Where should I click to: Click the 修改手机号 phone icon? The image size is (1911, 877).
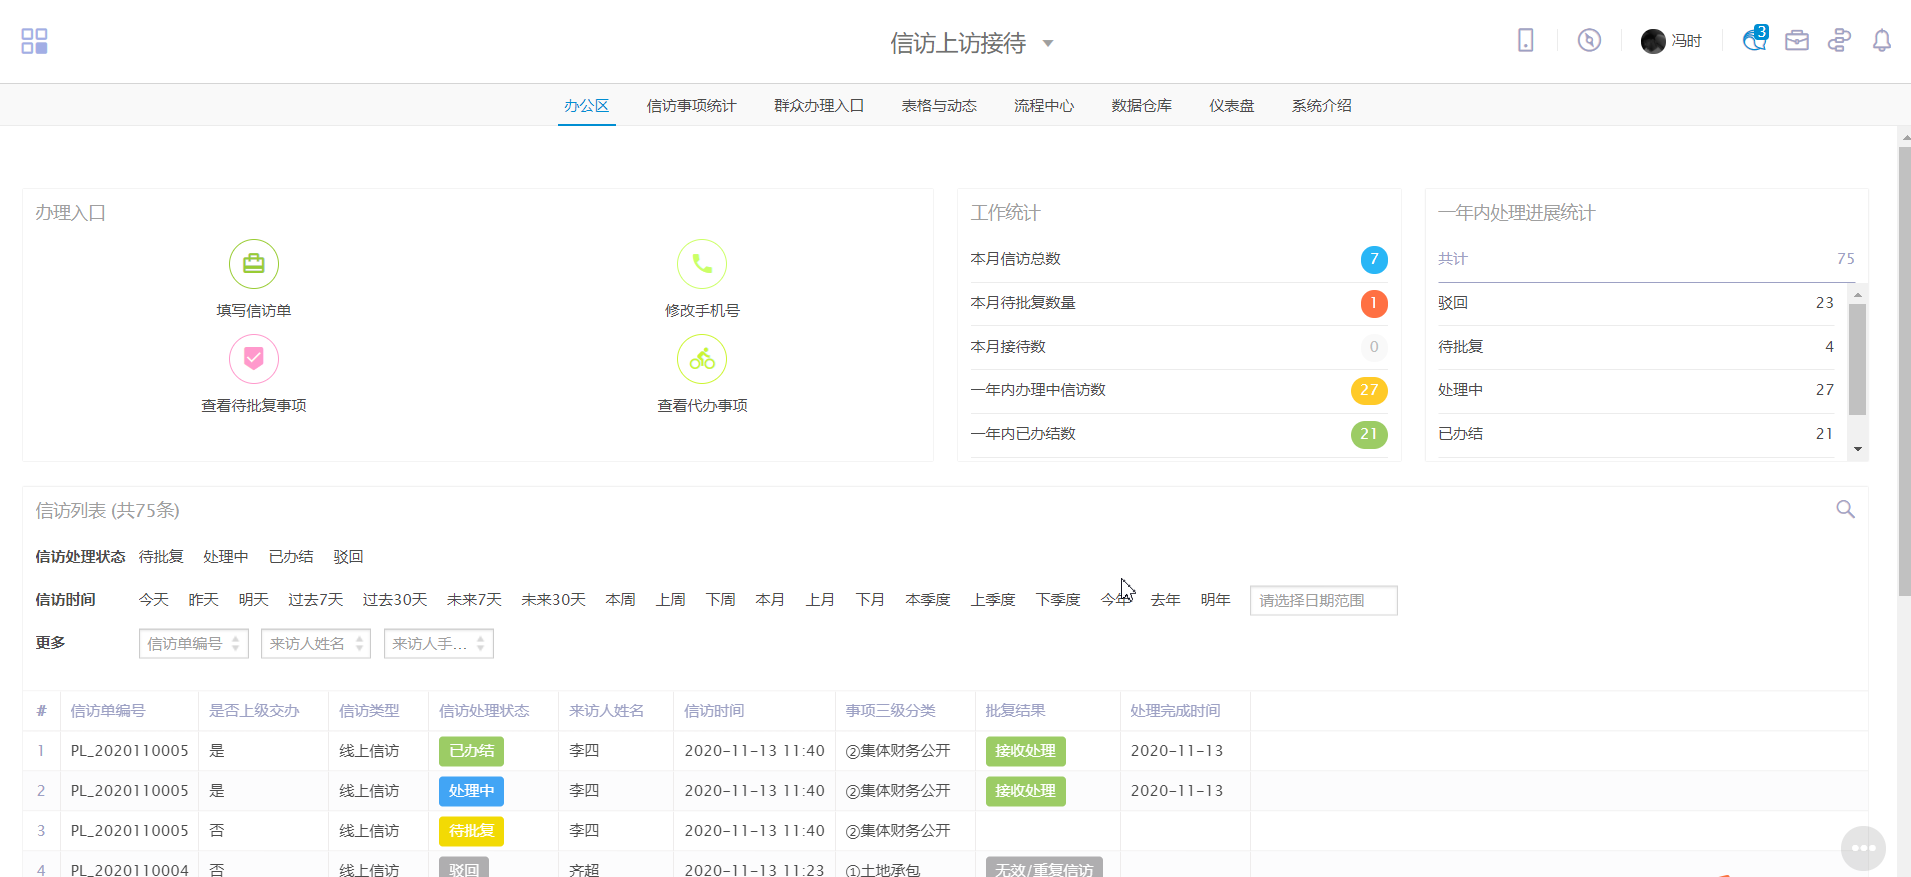coord(702,264)
